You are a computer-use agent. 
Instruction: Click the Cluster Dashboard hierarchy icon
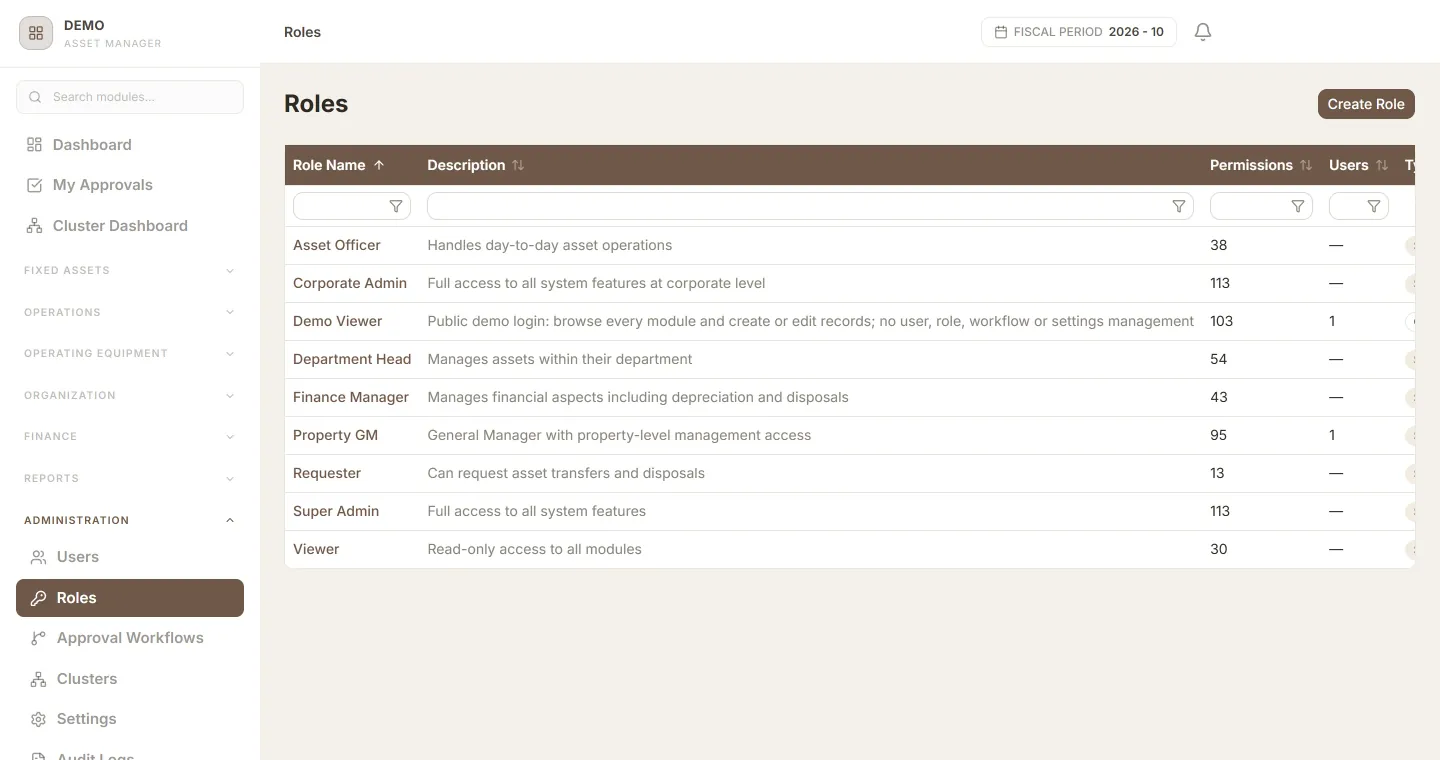point(35,226)
